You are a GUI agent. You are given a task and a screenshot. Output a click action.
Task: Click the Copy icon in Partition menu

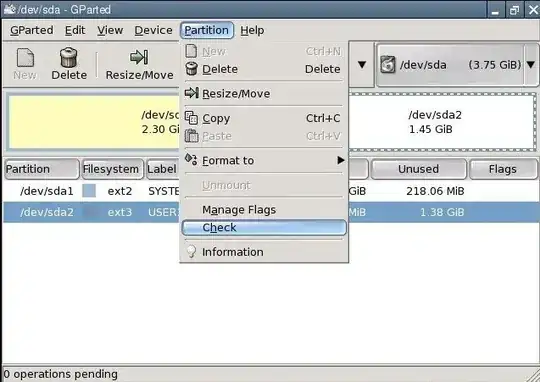[191, 118]
